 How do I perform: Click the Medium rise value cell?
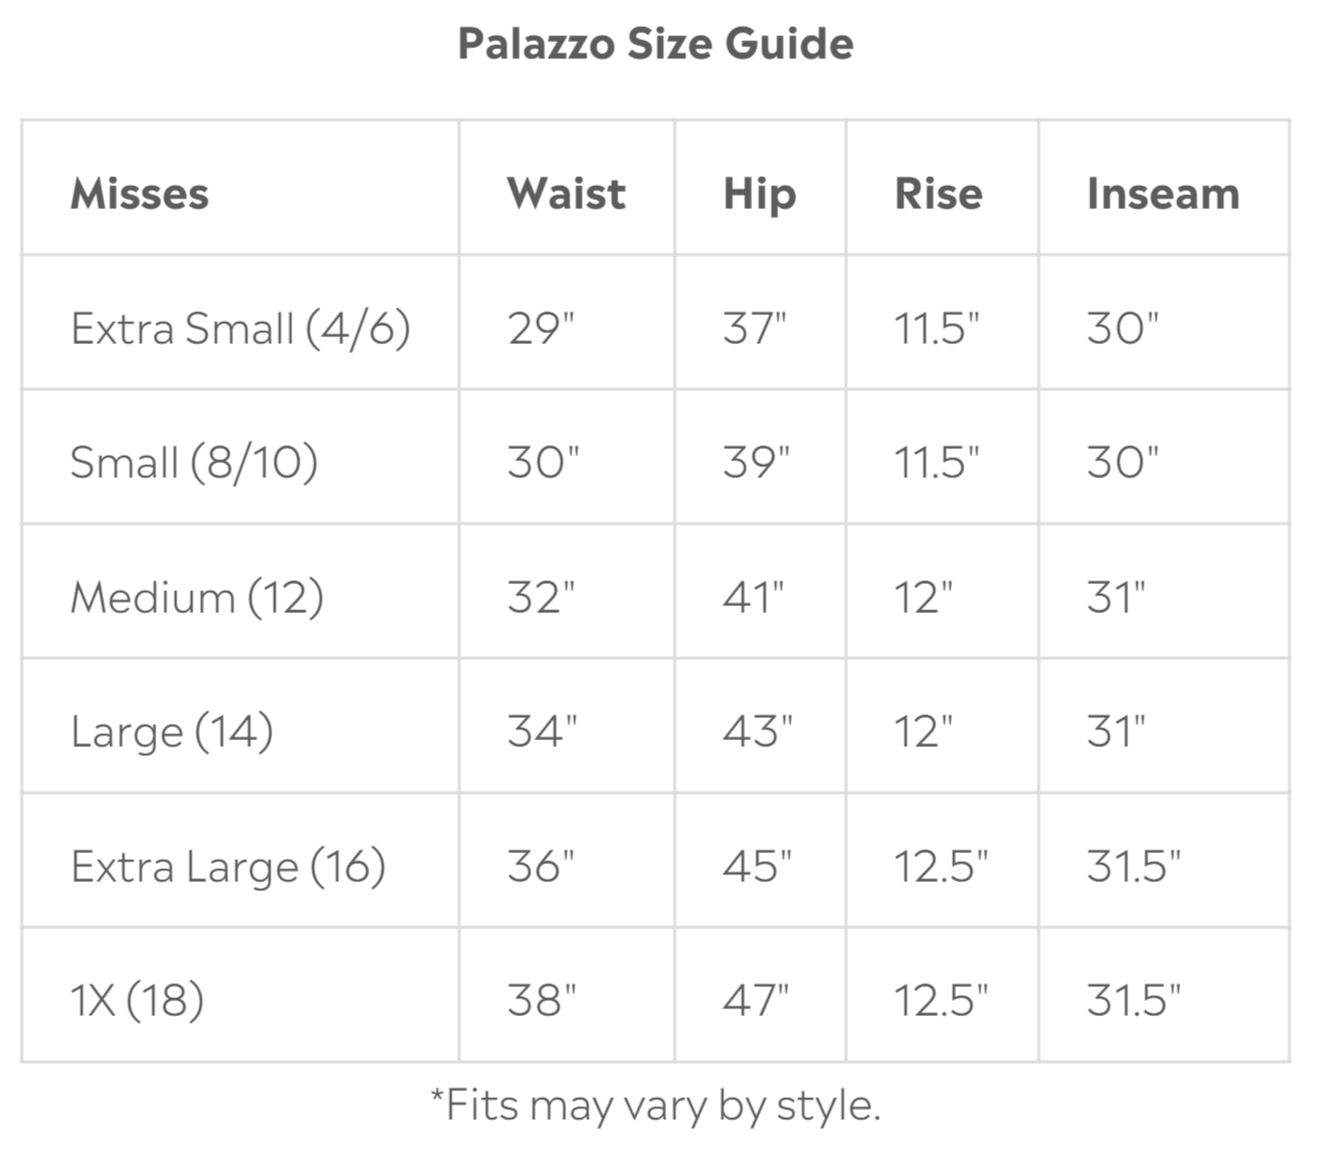tap(923, 597)
